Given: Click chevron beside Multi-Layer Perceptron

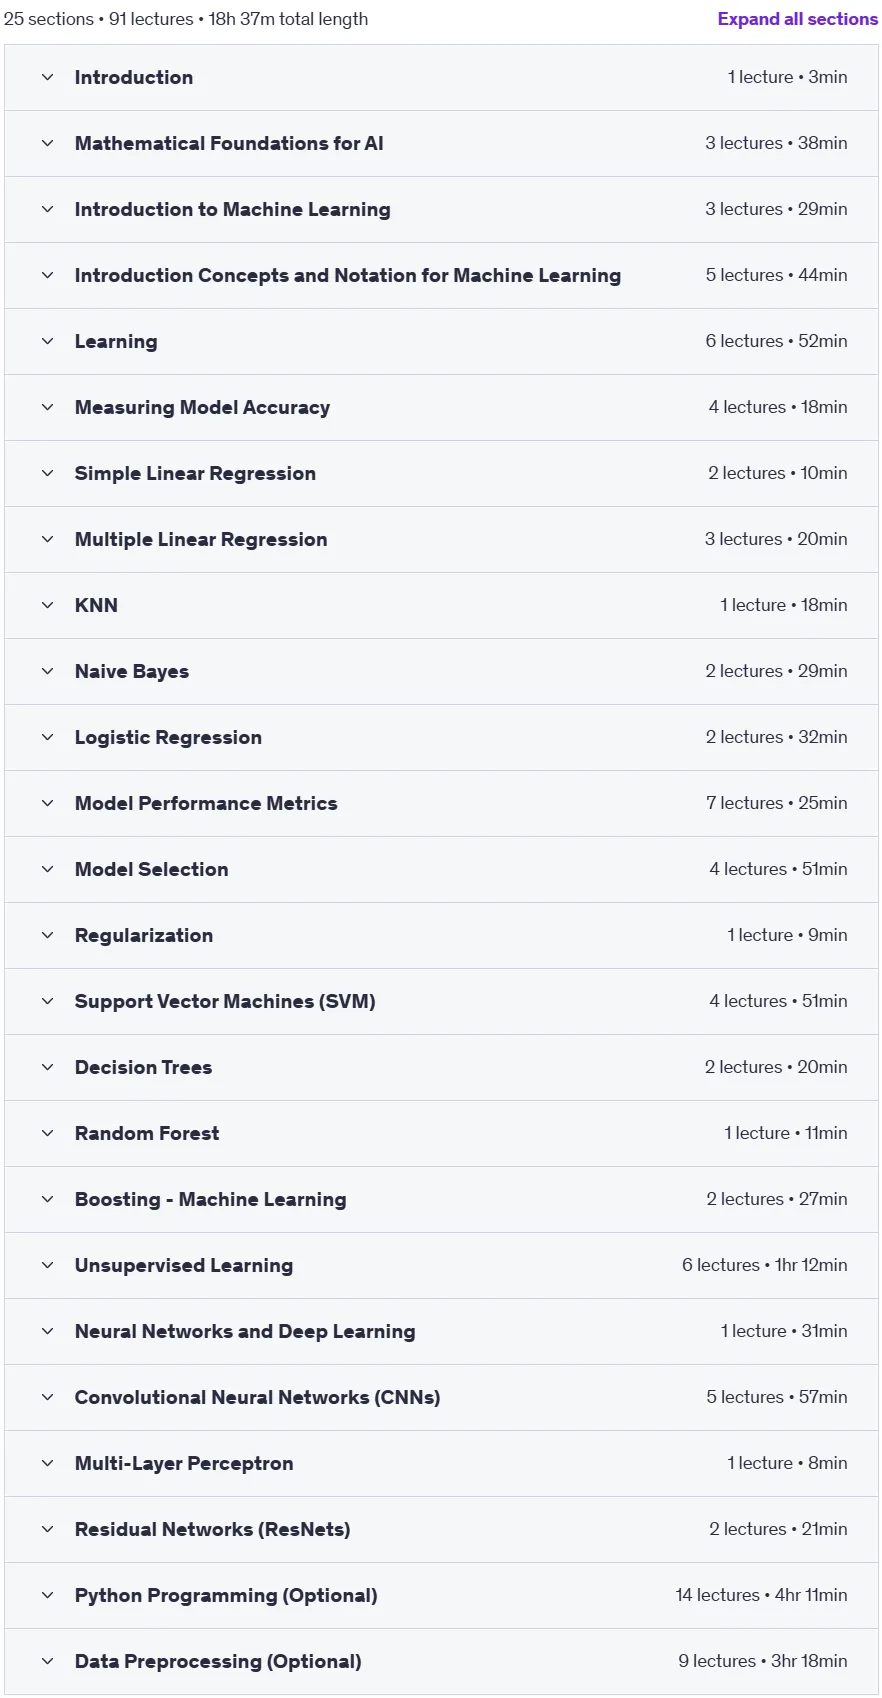Looking at the screenshot, I should click(x=47, y=1463).
